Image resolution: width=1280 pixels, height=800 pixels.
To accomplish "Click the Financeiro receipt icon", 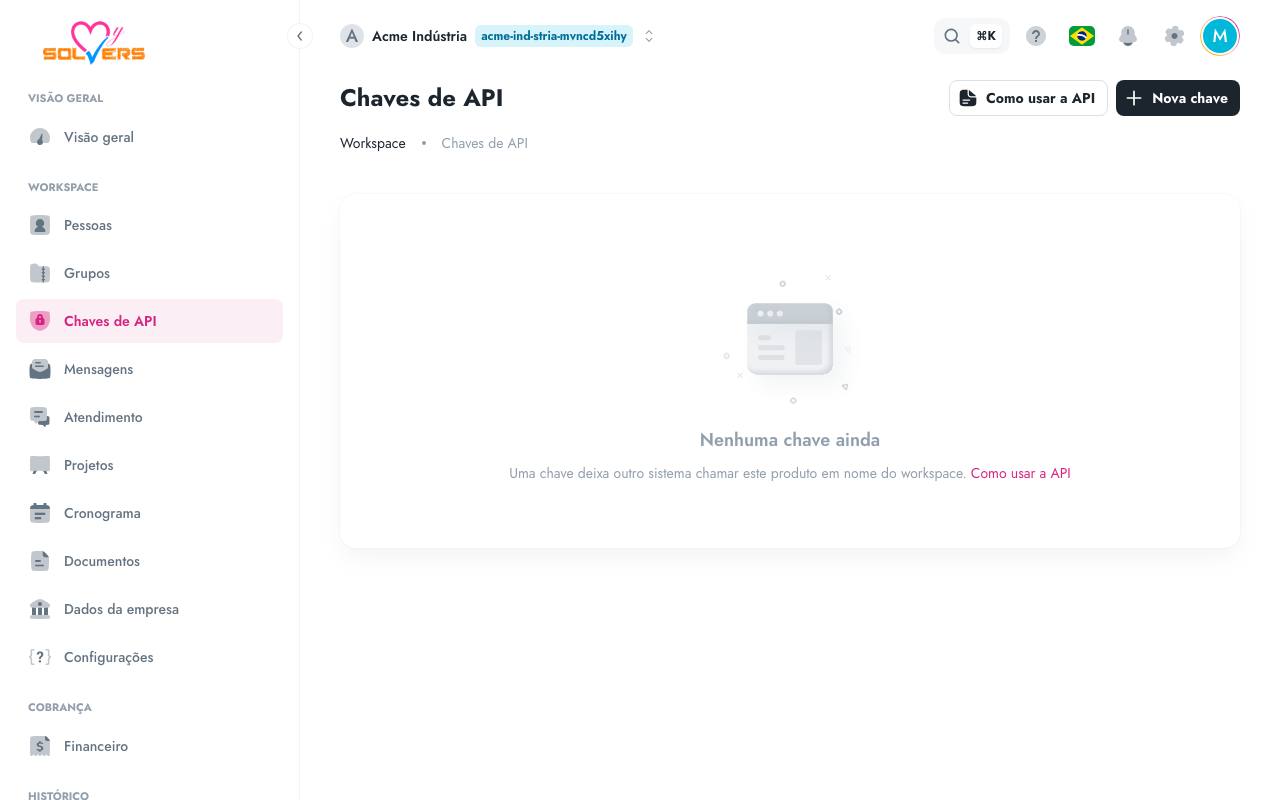I will (x=40, y=746).
